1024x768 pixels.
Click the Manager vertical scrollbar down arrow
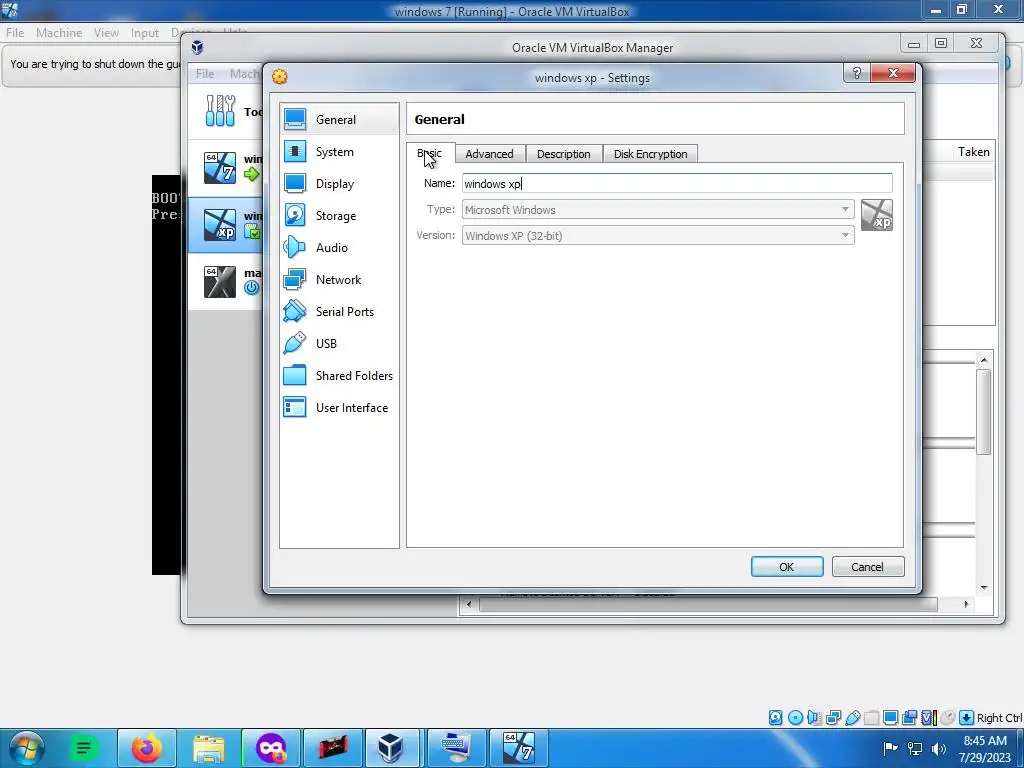coord(984,588)
